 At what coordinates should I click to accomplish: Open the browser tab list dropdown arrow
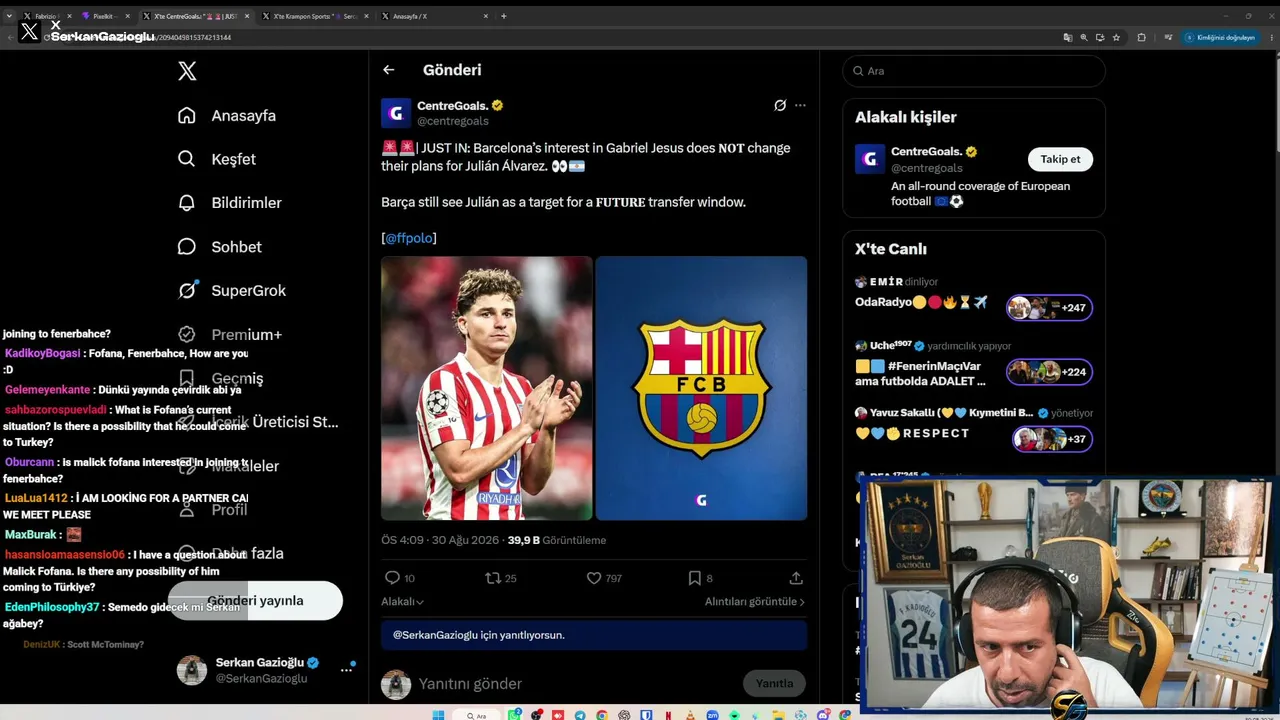[9, 16]
